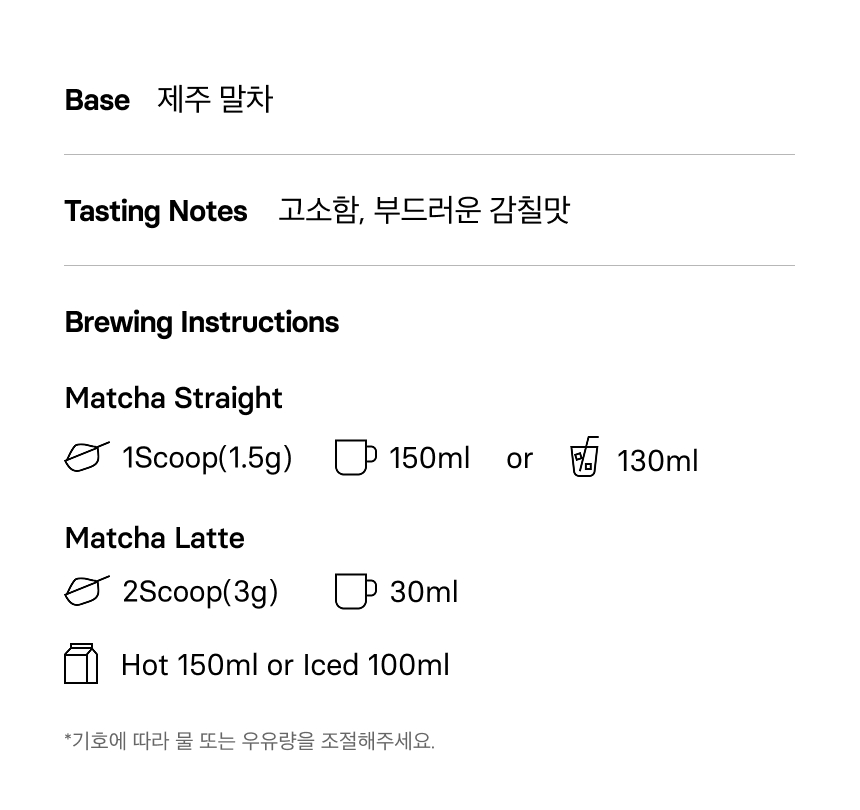Click the 제주 말차 base text
The height and width of the screenshot is (810, 860).
[x=215, y=100]
